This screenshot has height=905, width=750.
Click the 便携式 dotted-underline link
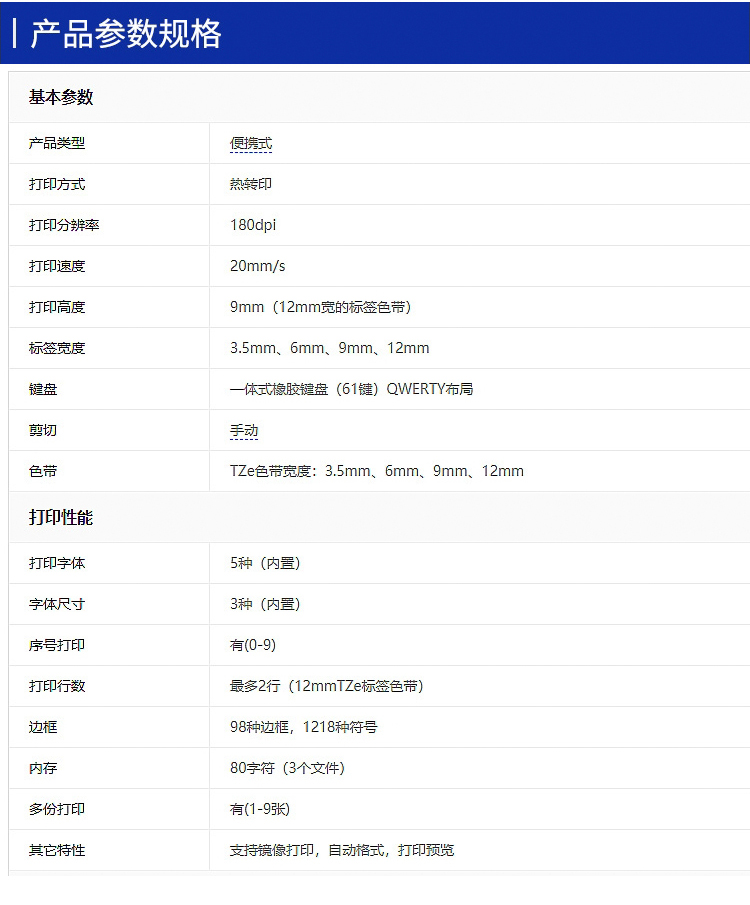[x=251, y=144]
